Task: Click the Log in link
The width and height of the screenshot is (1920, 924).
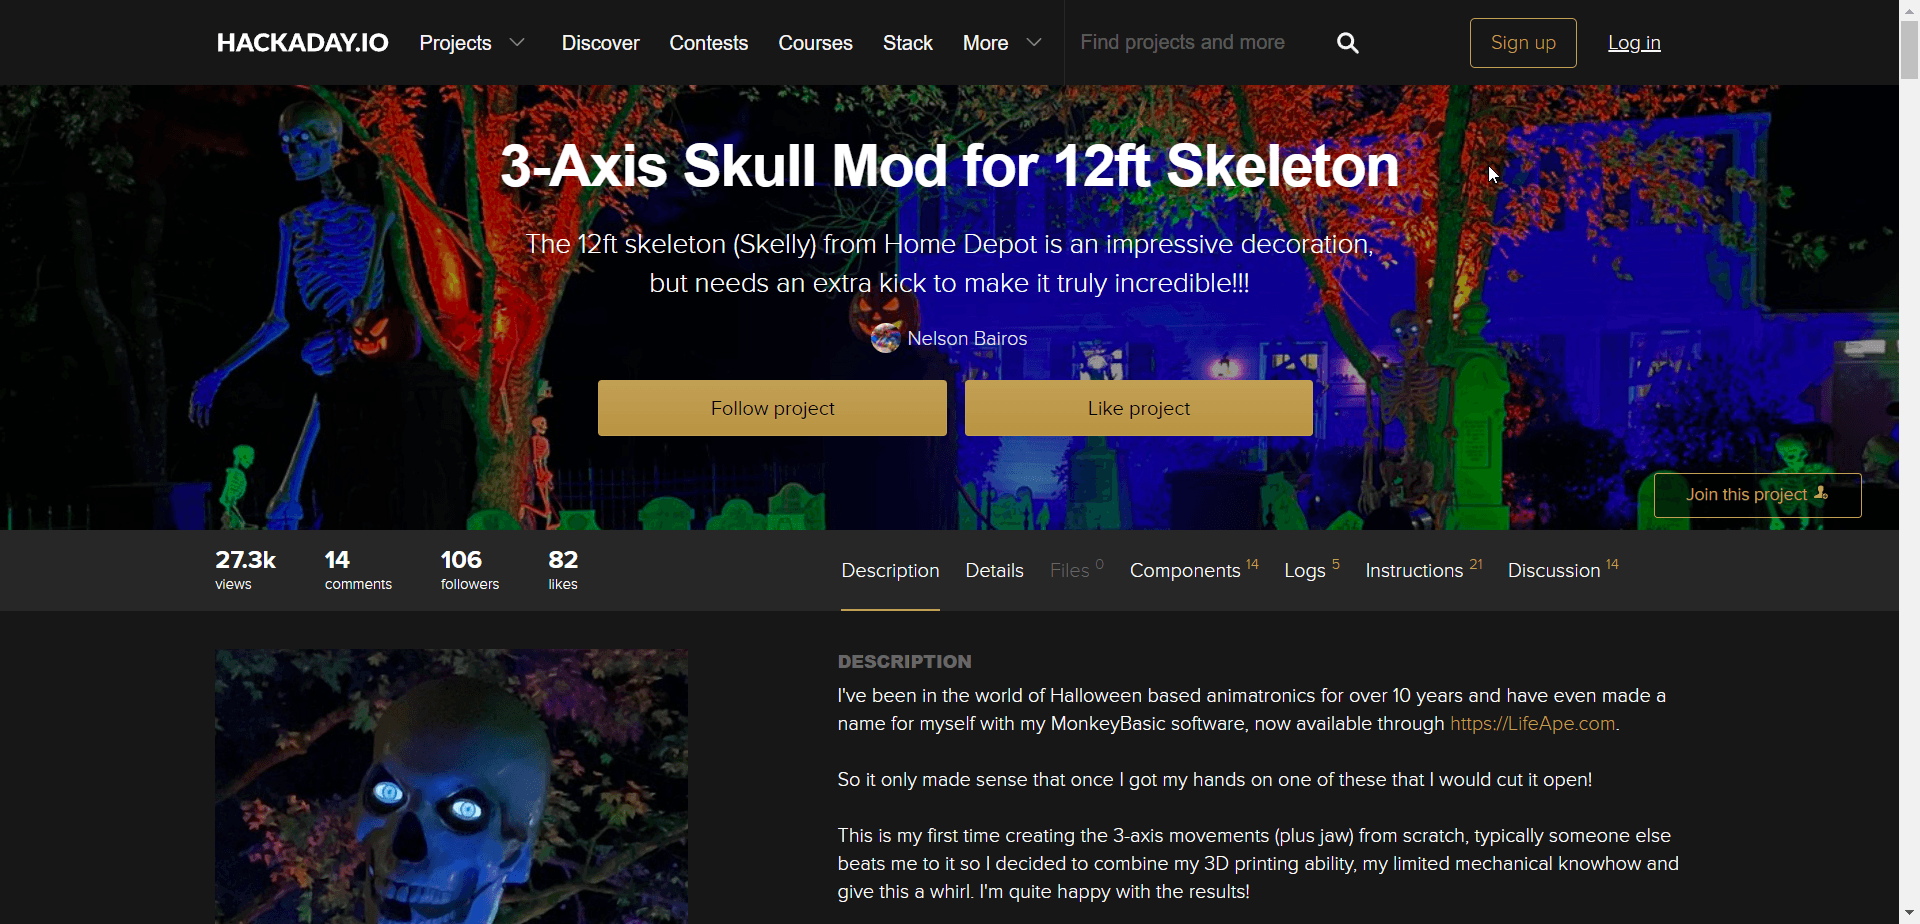Action: (x=1634, y=43)
